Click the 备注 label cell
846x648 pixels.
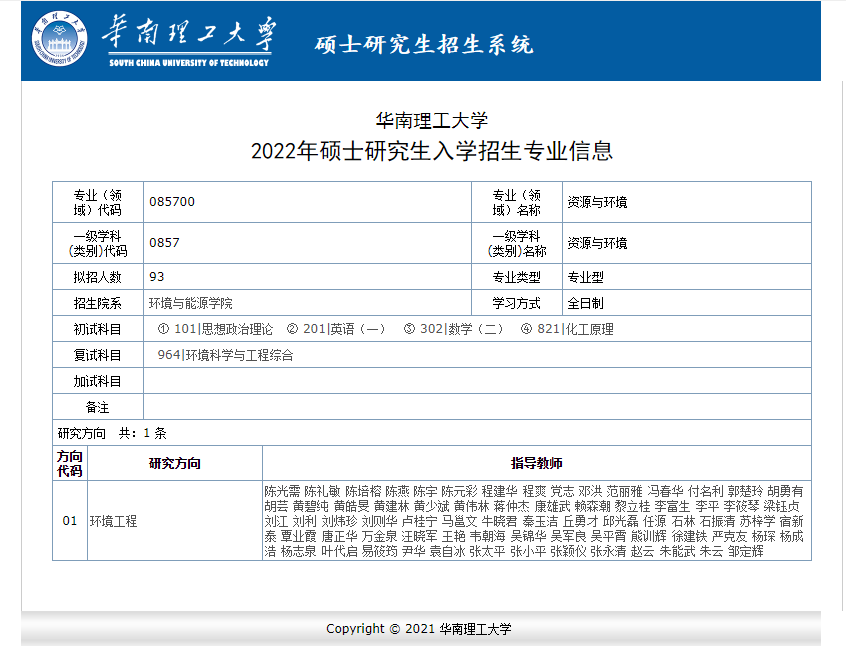tap(98, 407)
